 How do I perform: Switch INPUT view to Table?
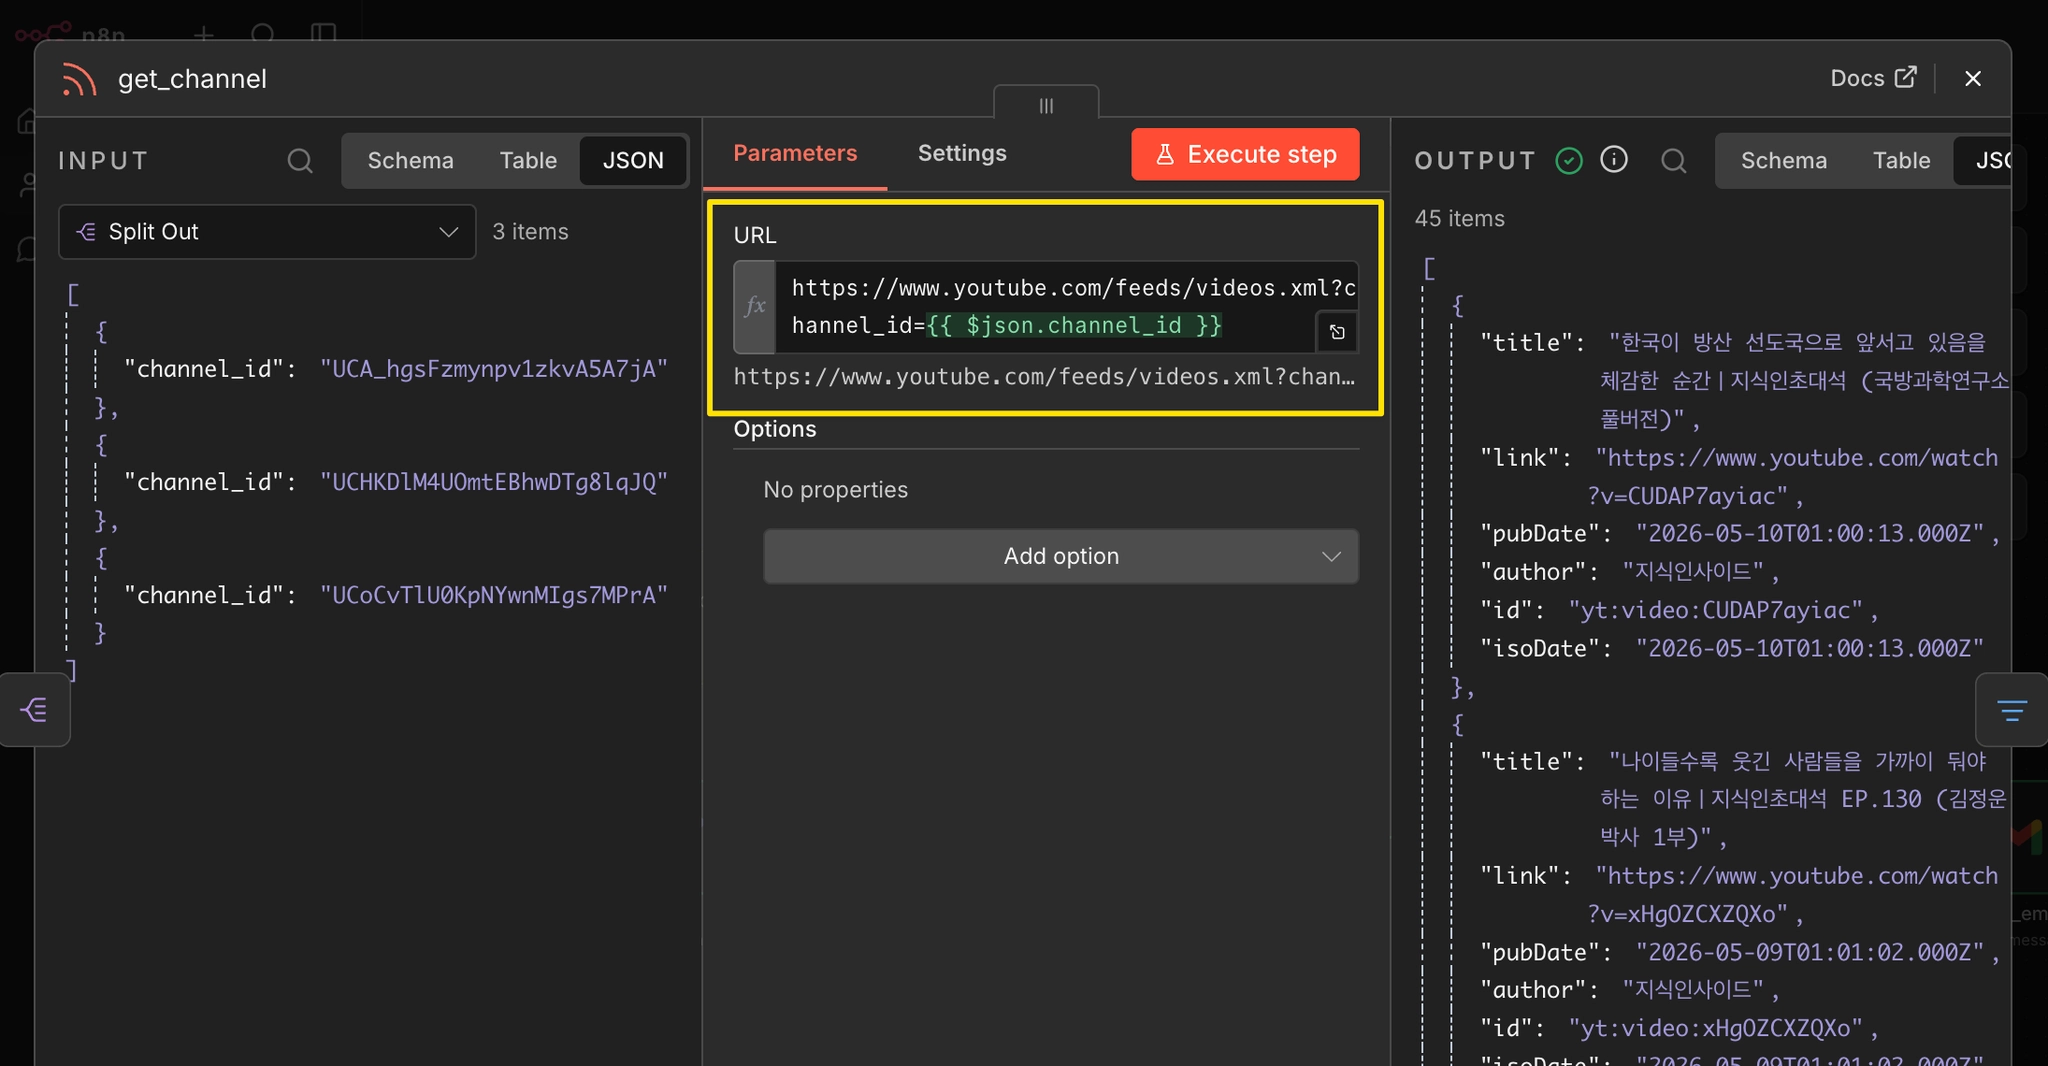coord(528,161)
